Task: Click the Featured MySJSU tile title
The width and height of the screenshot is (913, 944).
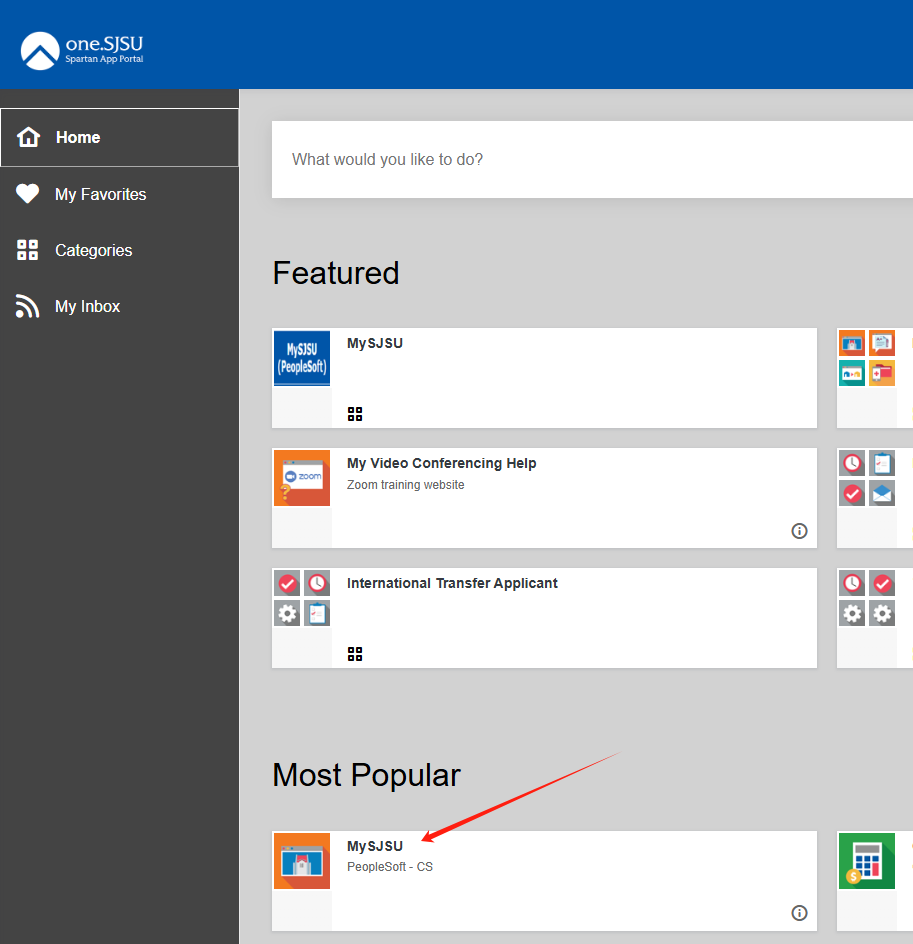Action: tap(375, 344)
